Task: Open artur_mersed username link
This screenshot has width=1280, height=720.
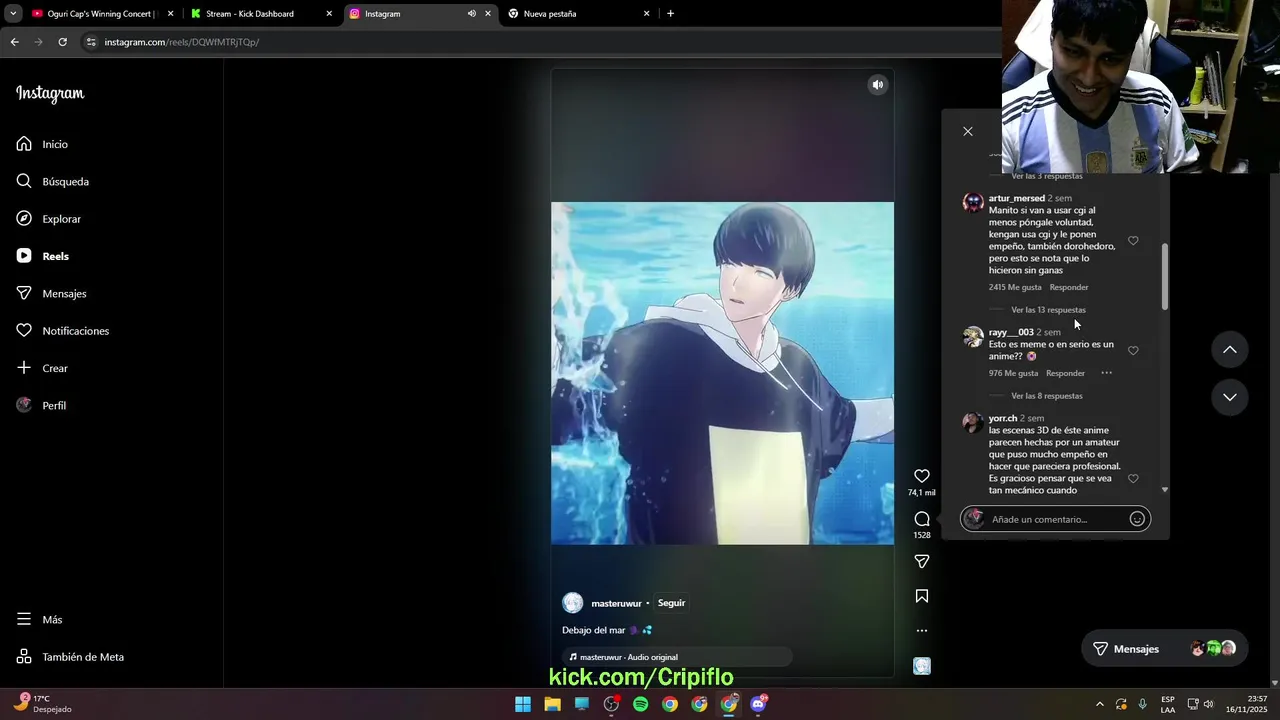Action: 1017,198
